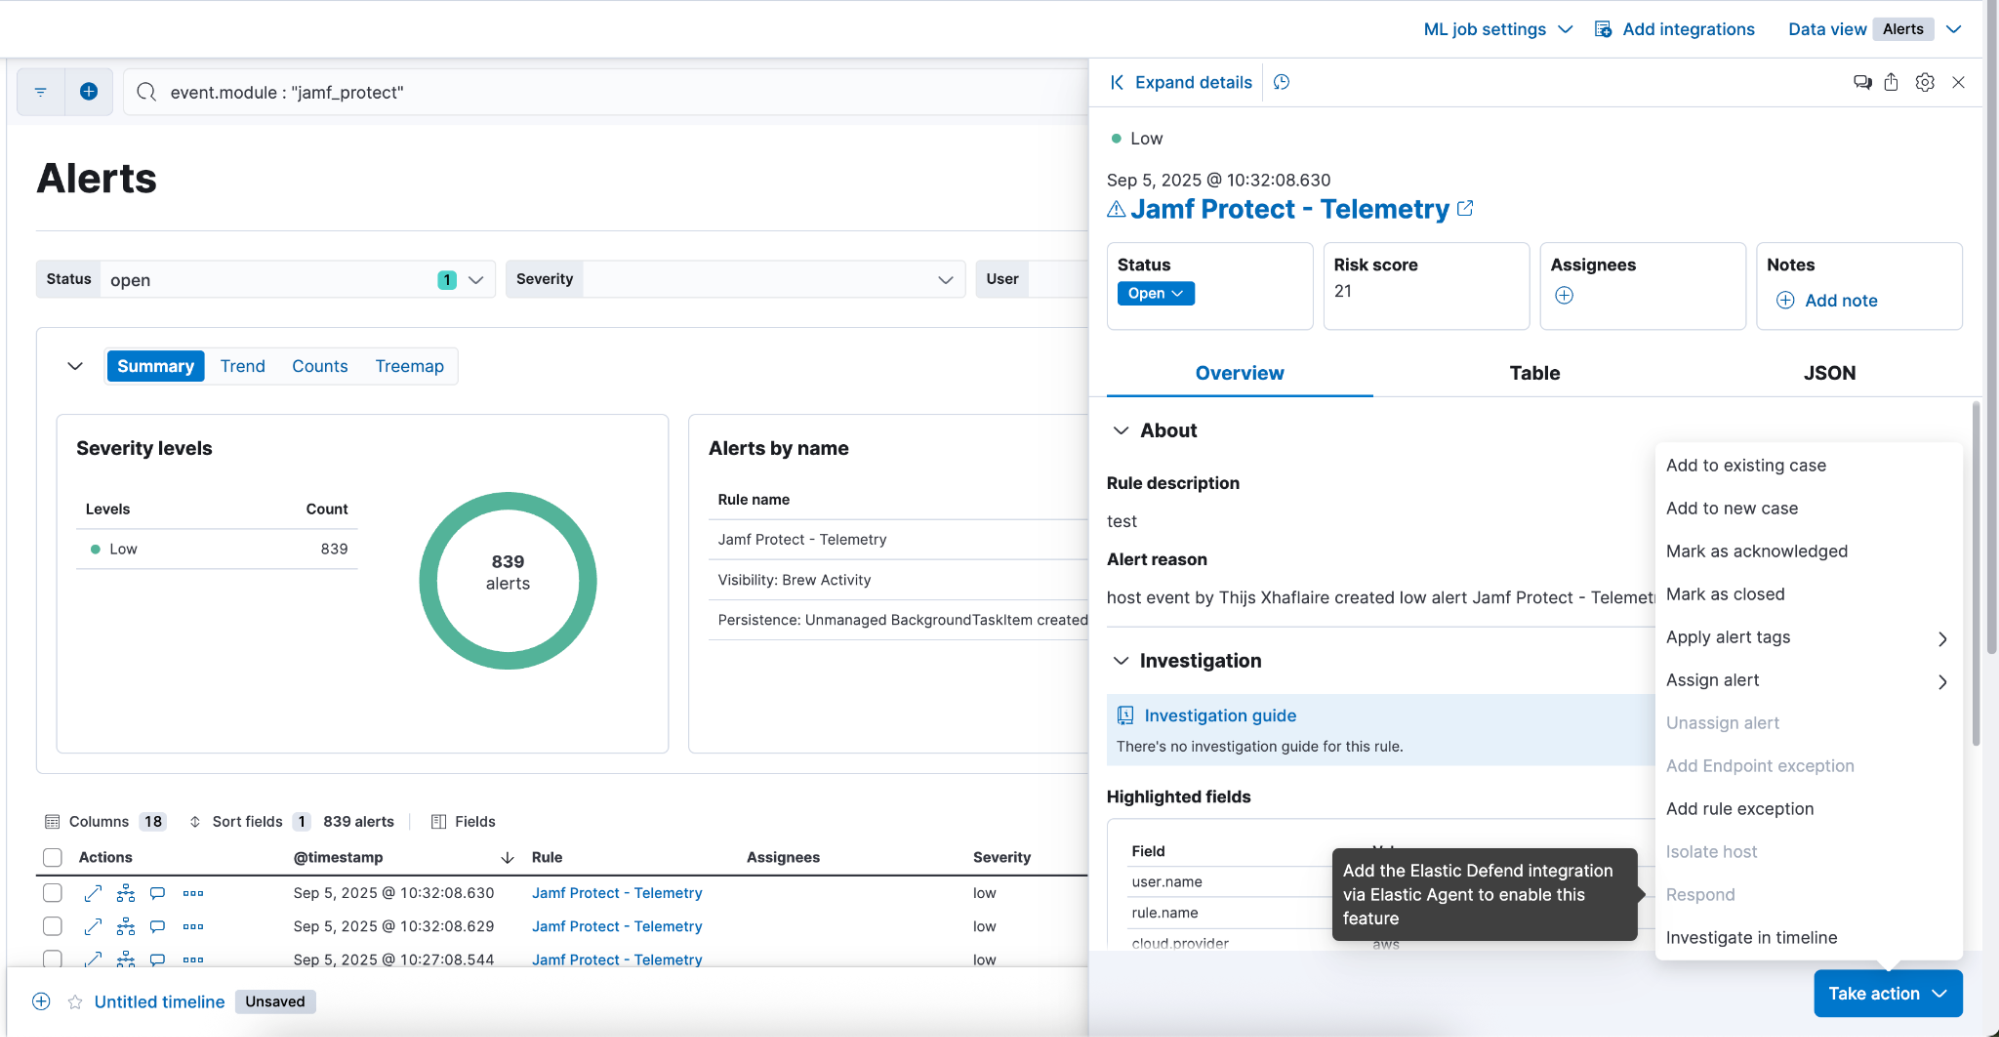
Task: Open the Take action dropdown
Action: (1886, 993)
